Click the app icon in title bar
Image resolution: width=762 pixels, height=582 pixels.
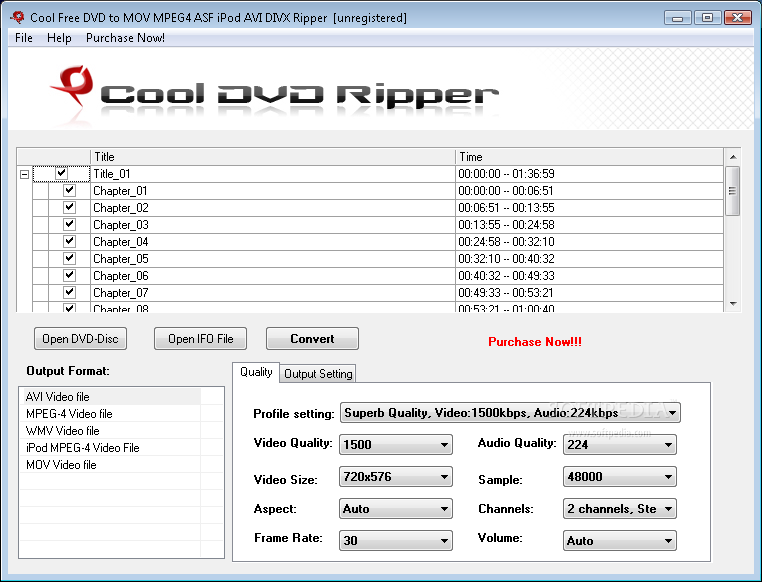(x=17, y=17)
